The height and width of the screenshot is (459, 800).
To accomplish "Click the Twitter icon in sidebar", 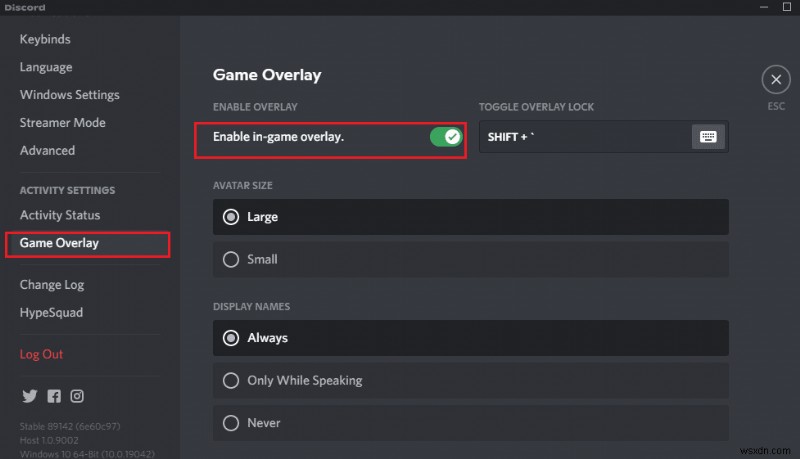I will pyautogui.click(x=29, y=396).
